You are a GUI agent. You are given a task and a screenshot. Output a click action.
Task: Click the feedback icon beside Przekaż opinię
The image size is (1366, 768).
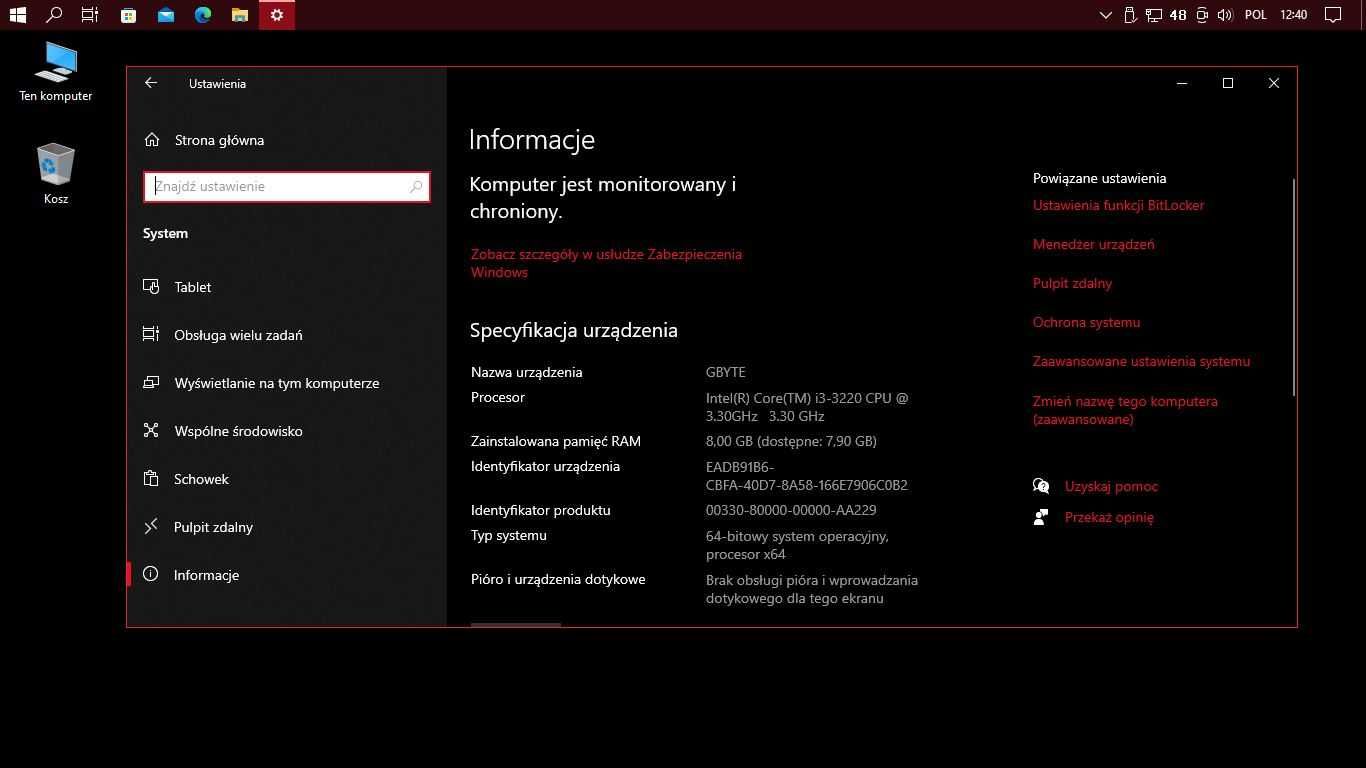(1041, 517)
